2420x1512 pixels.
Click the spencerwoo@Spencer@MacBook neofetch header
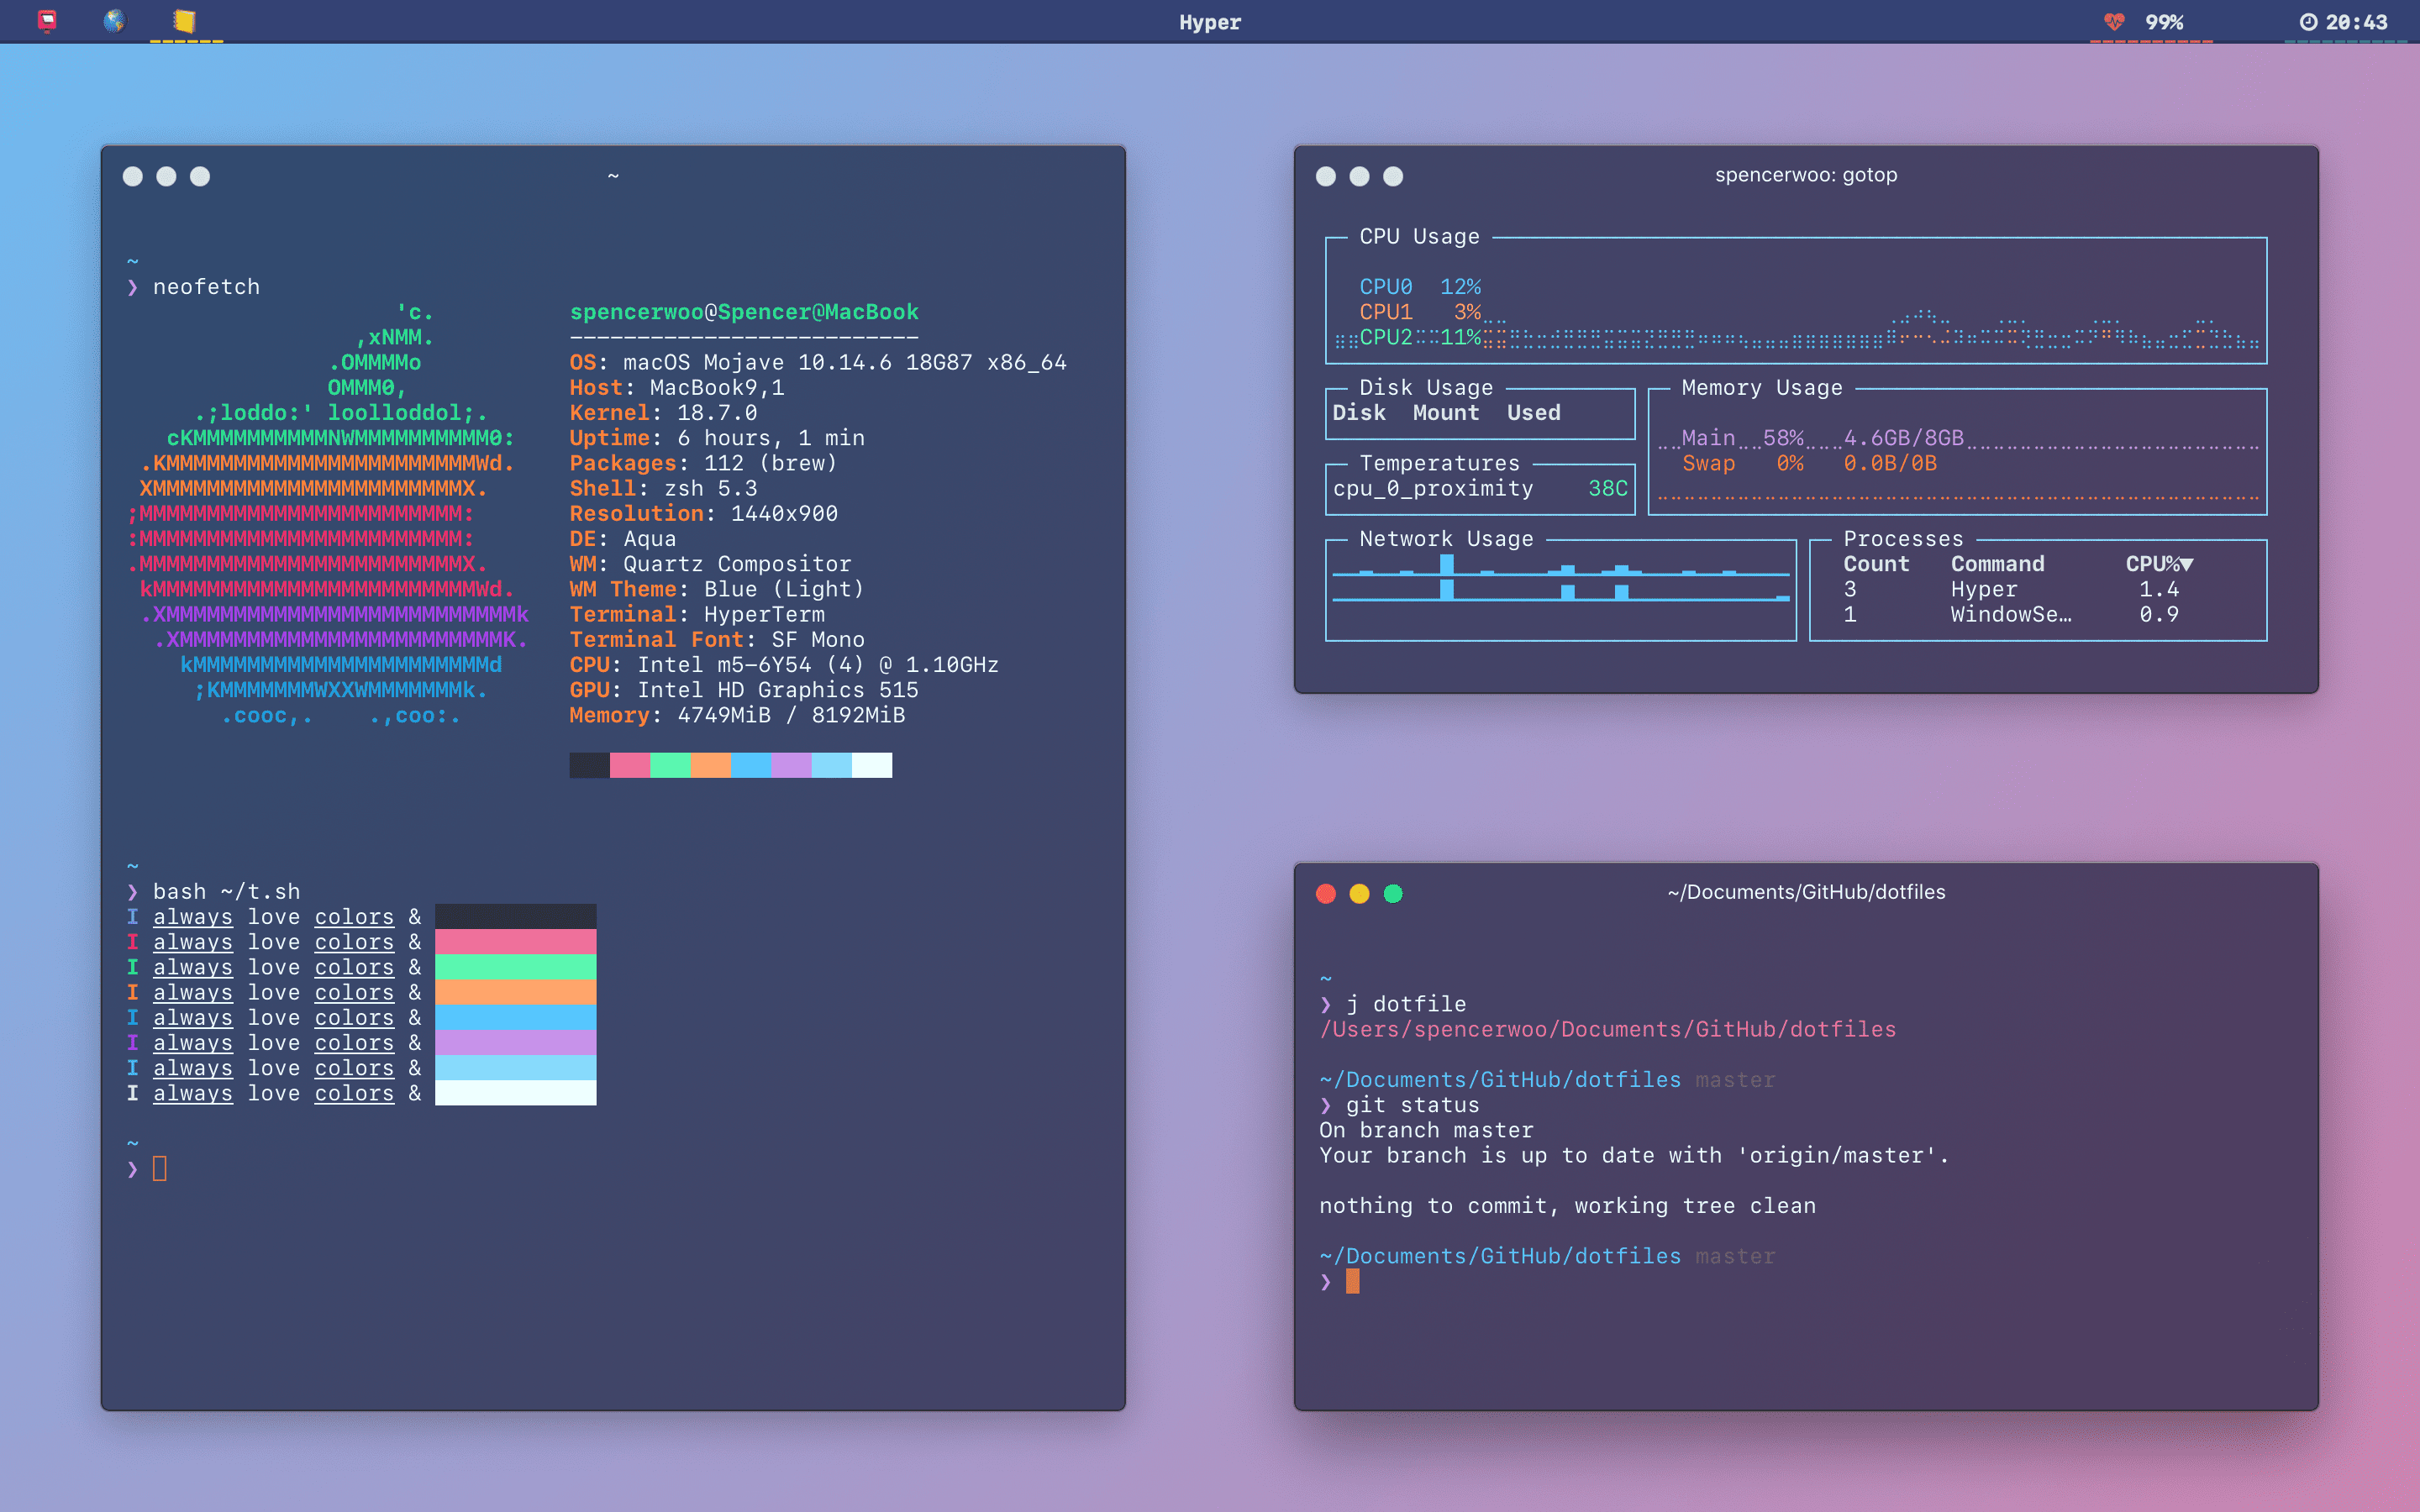point(744,312)
